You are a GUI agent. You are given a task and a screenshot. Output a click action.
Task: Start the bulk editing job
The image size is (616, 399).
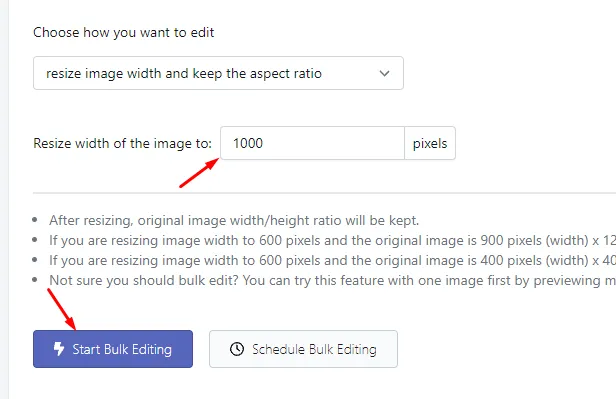click(x=113, y=349)
